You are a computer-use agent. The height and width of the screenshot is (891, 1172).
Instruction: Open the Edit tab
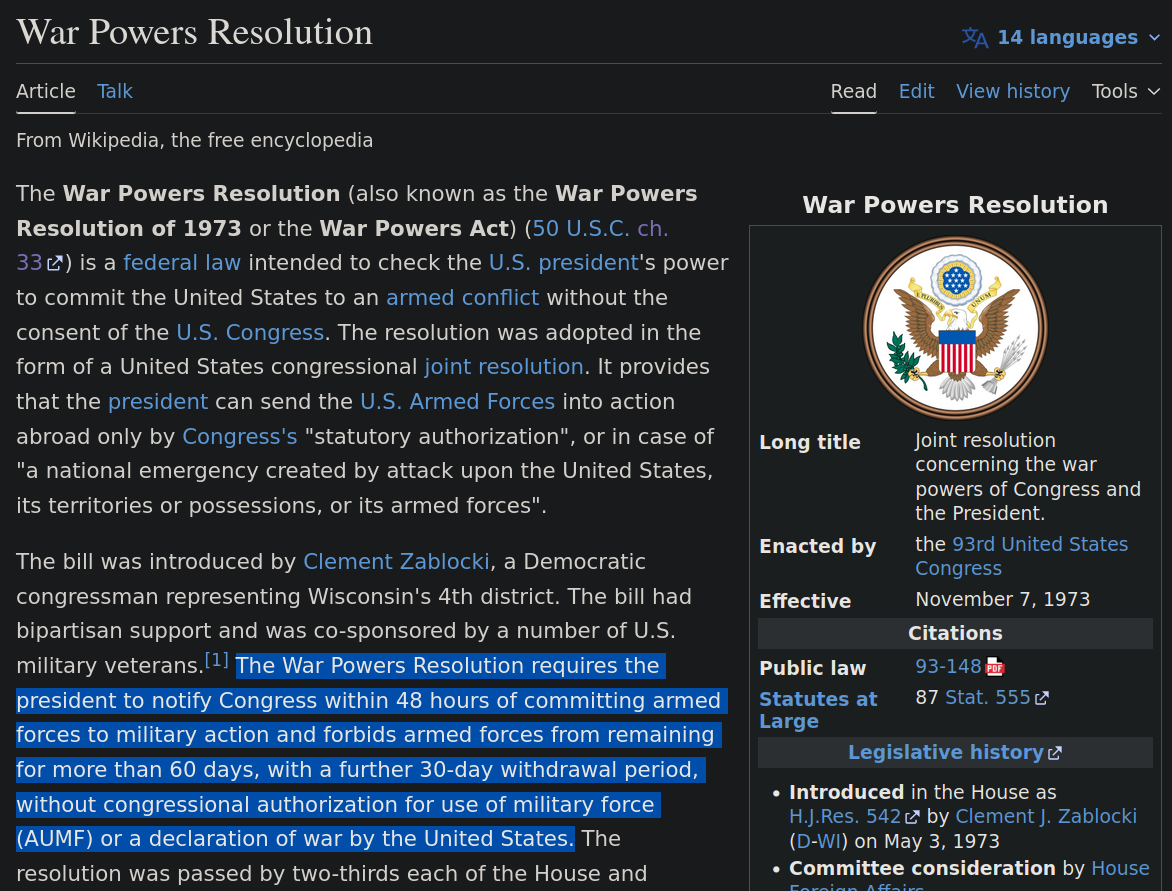coord(916,91)
